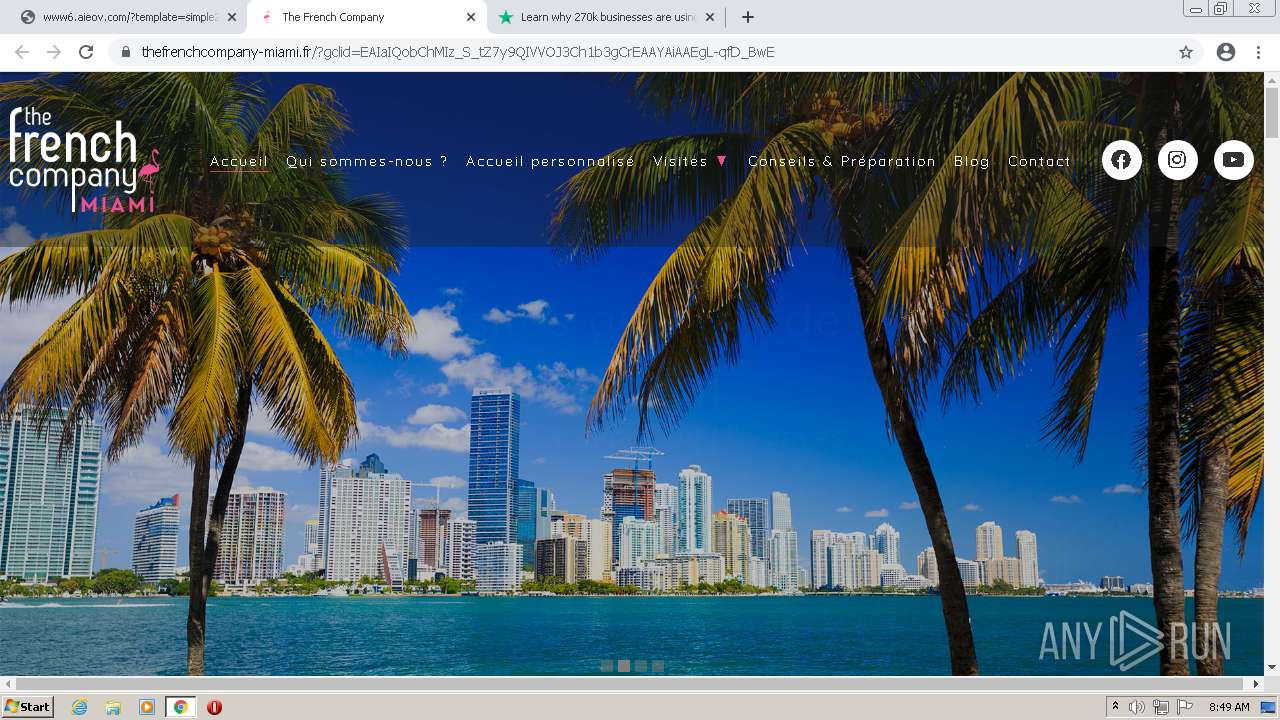Viewport: 1280px width, 720px height.
Task: Bookmark this page with the star icon
Action: click(x=1186, y=52)
